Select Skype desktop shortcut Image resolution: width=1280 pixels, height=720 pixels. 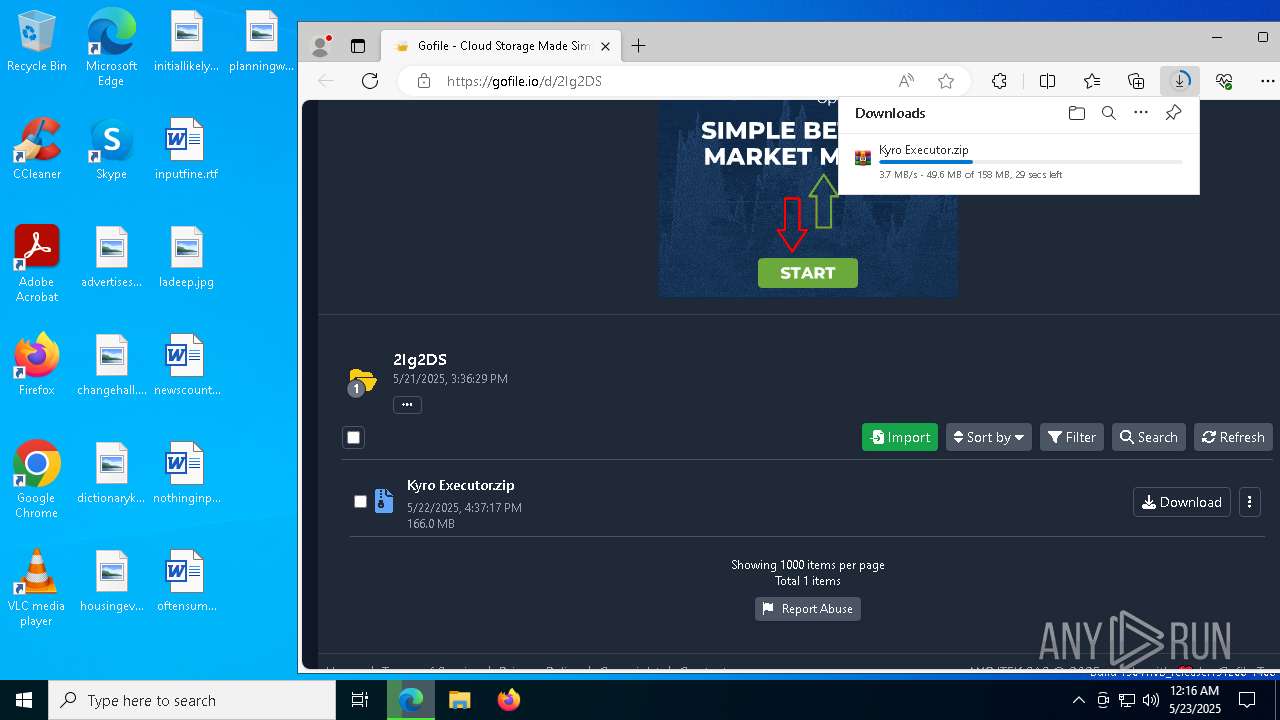111,149
